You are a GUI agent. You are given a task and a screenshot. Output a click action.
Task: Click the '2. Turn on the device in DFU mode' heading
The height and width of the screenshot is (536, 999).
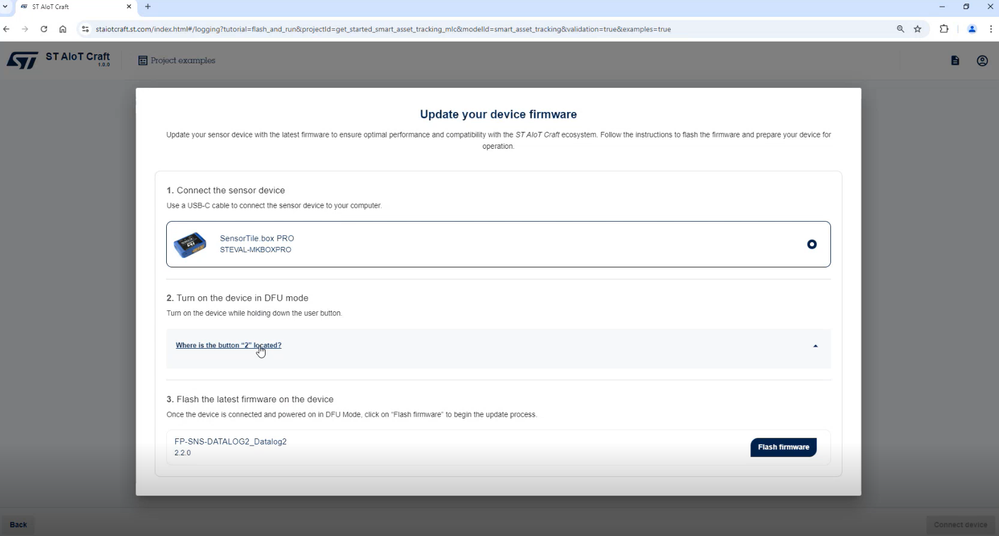click(237, 298)
